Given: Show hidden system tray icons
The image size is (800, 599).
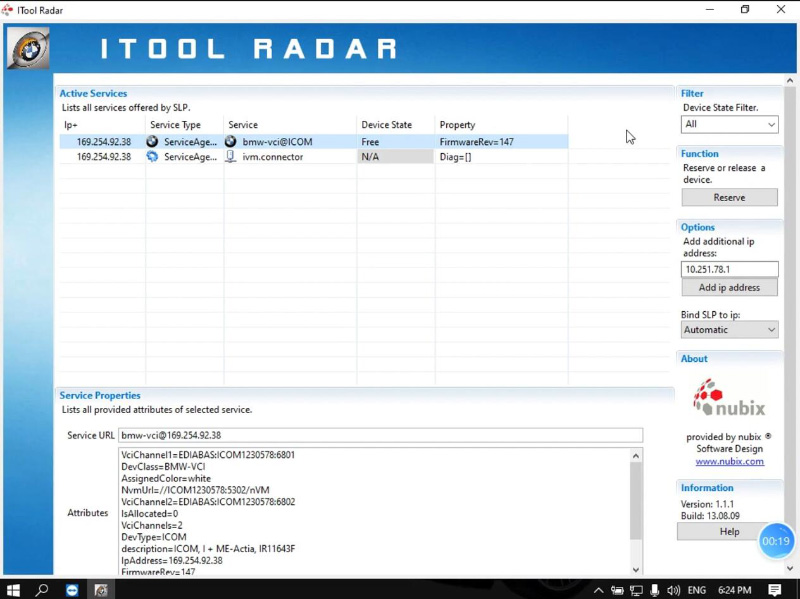Looking at the screenshot, I should click(598, 591).
